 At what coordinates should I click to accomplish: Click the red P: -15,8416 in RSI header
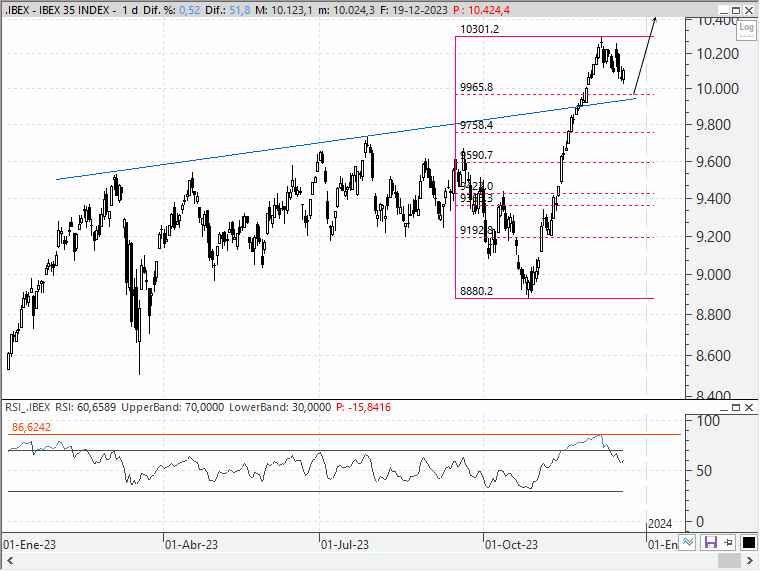[x=363, y=407]
